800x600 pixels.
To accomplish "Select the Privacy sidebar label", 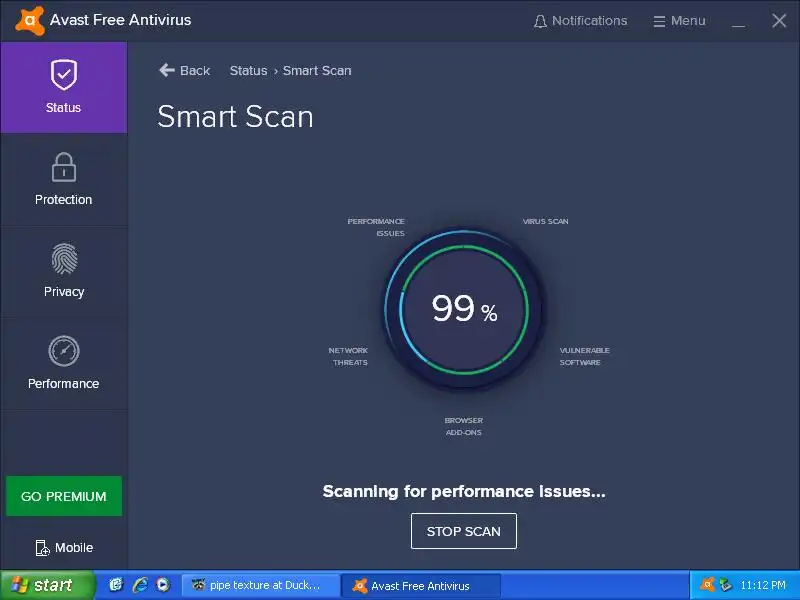I will click(x=64, y=292).
